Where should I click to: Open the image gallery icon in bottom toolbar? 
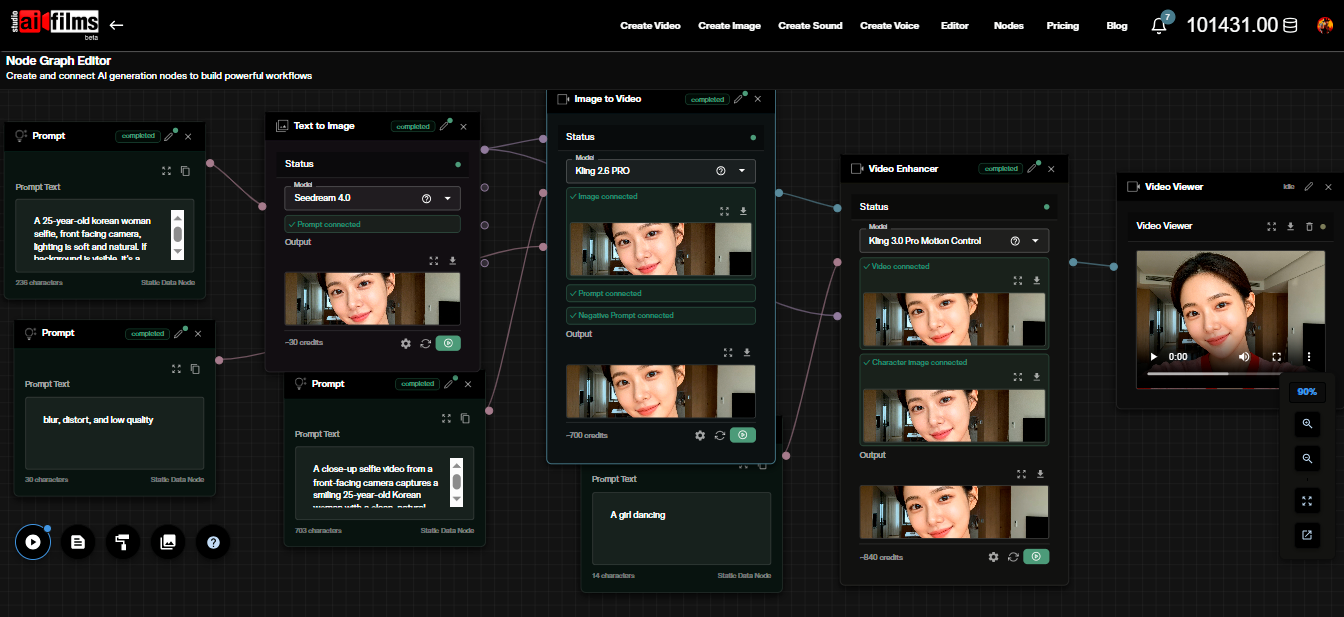[168, 541]
